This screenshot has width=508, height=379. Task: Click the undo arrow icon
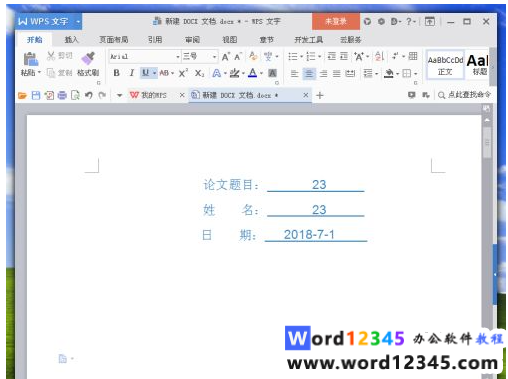(89, 96)
